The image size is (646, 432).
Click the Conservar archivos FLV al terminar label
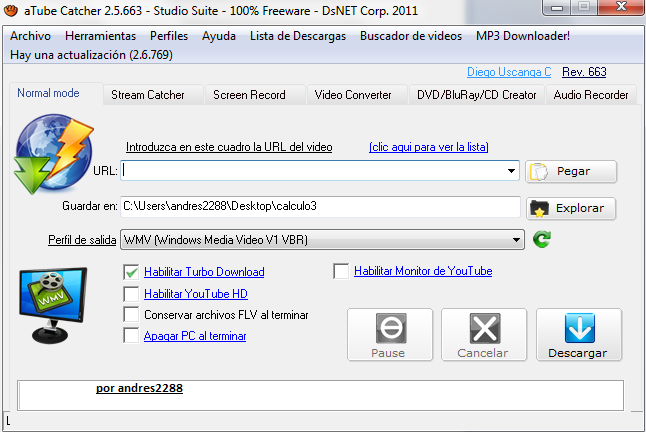[226, 315]
